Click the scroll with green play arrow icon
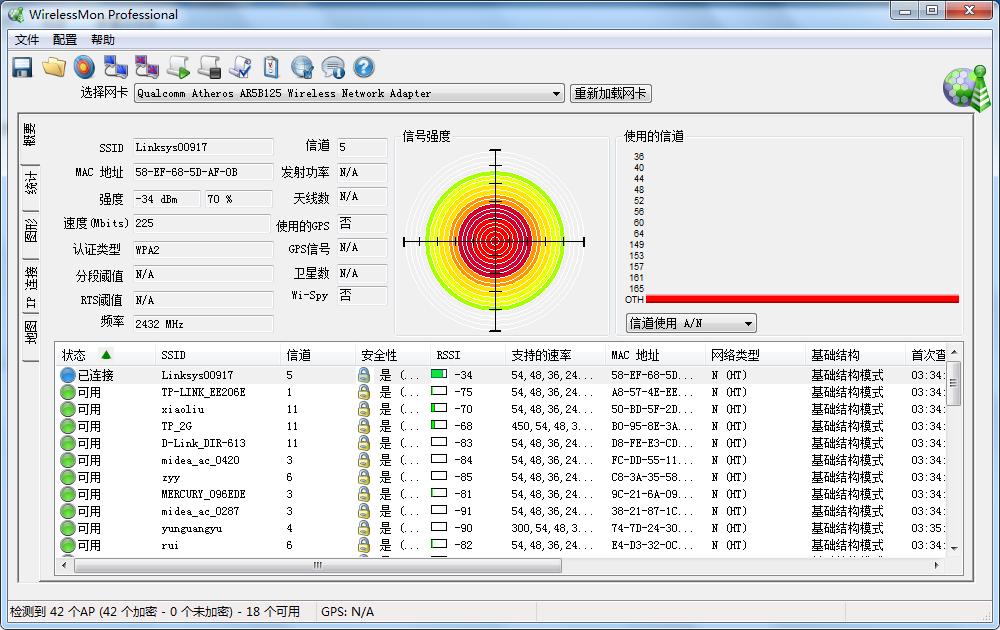1000x630 pixels. (178, 67)
